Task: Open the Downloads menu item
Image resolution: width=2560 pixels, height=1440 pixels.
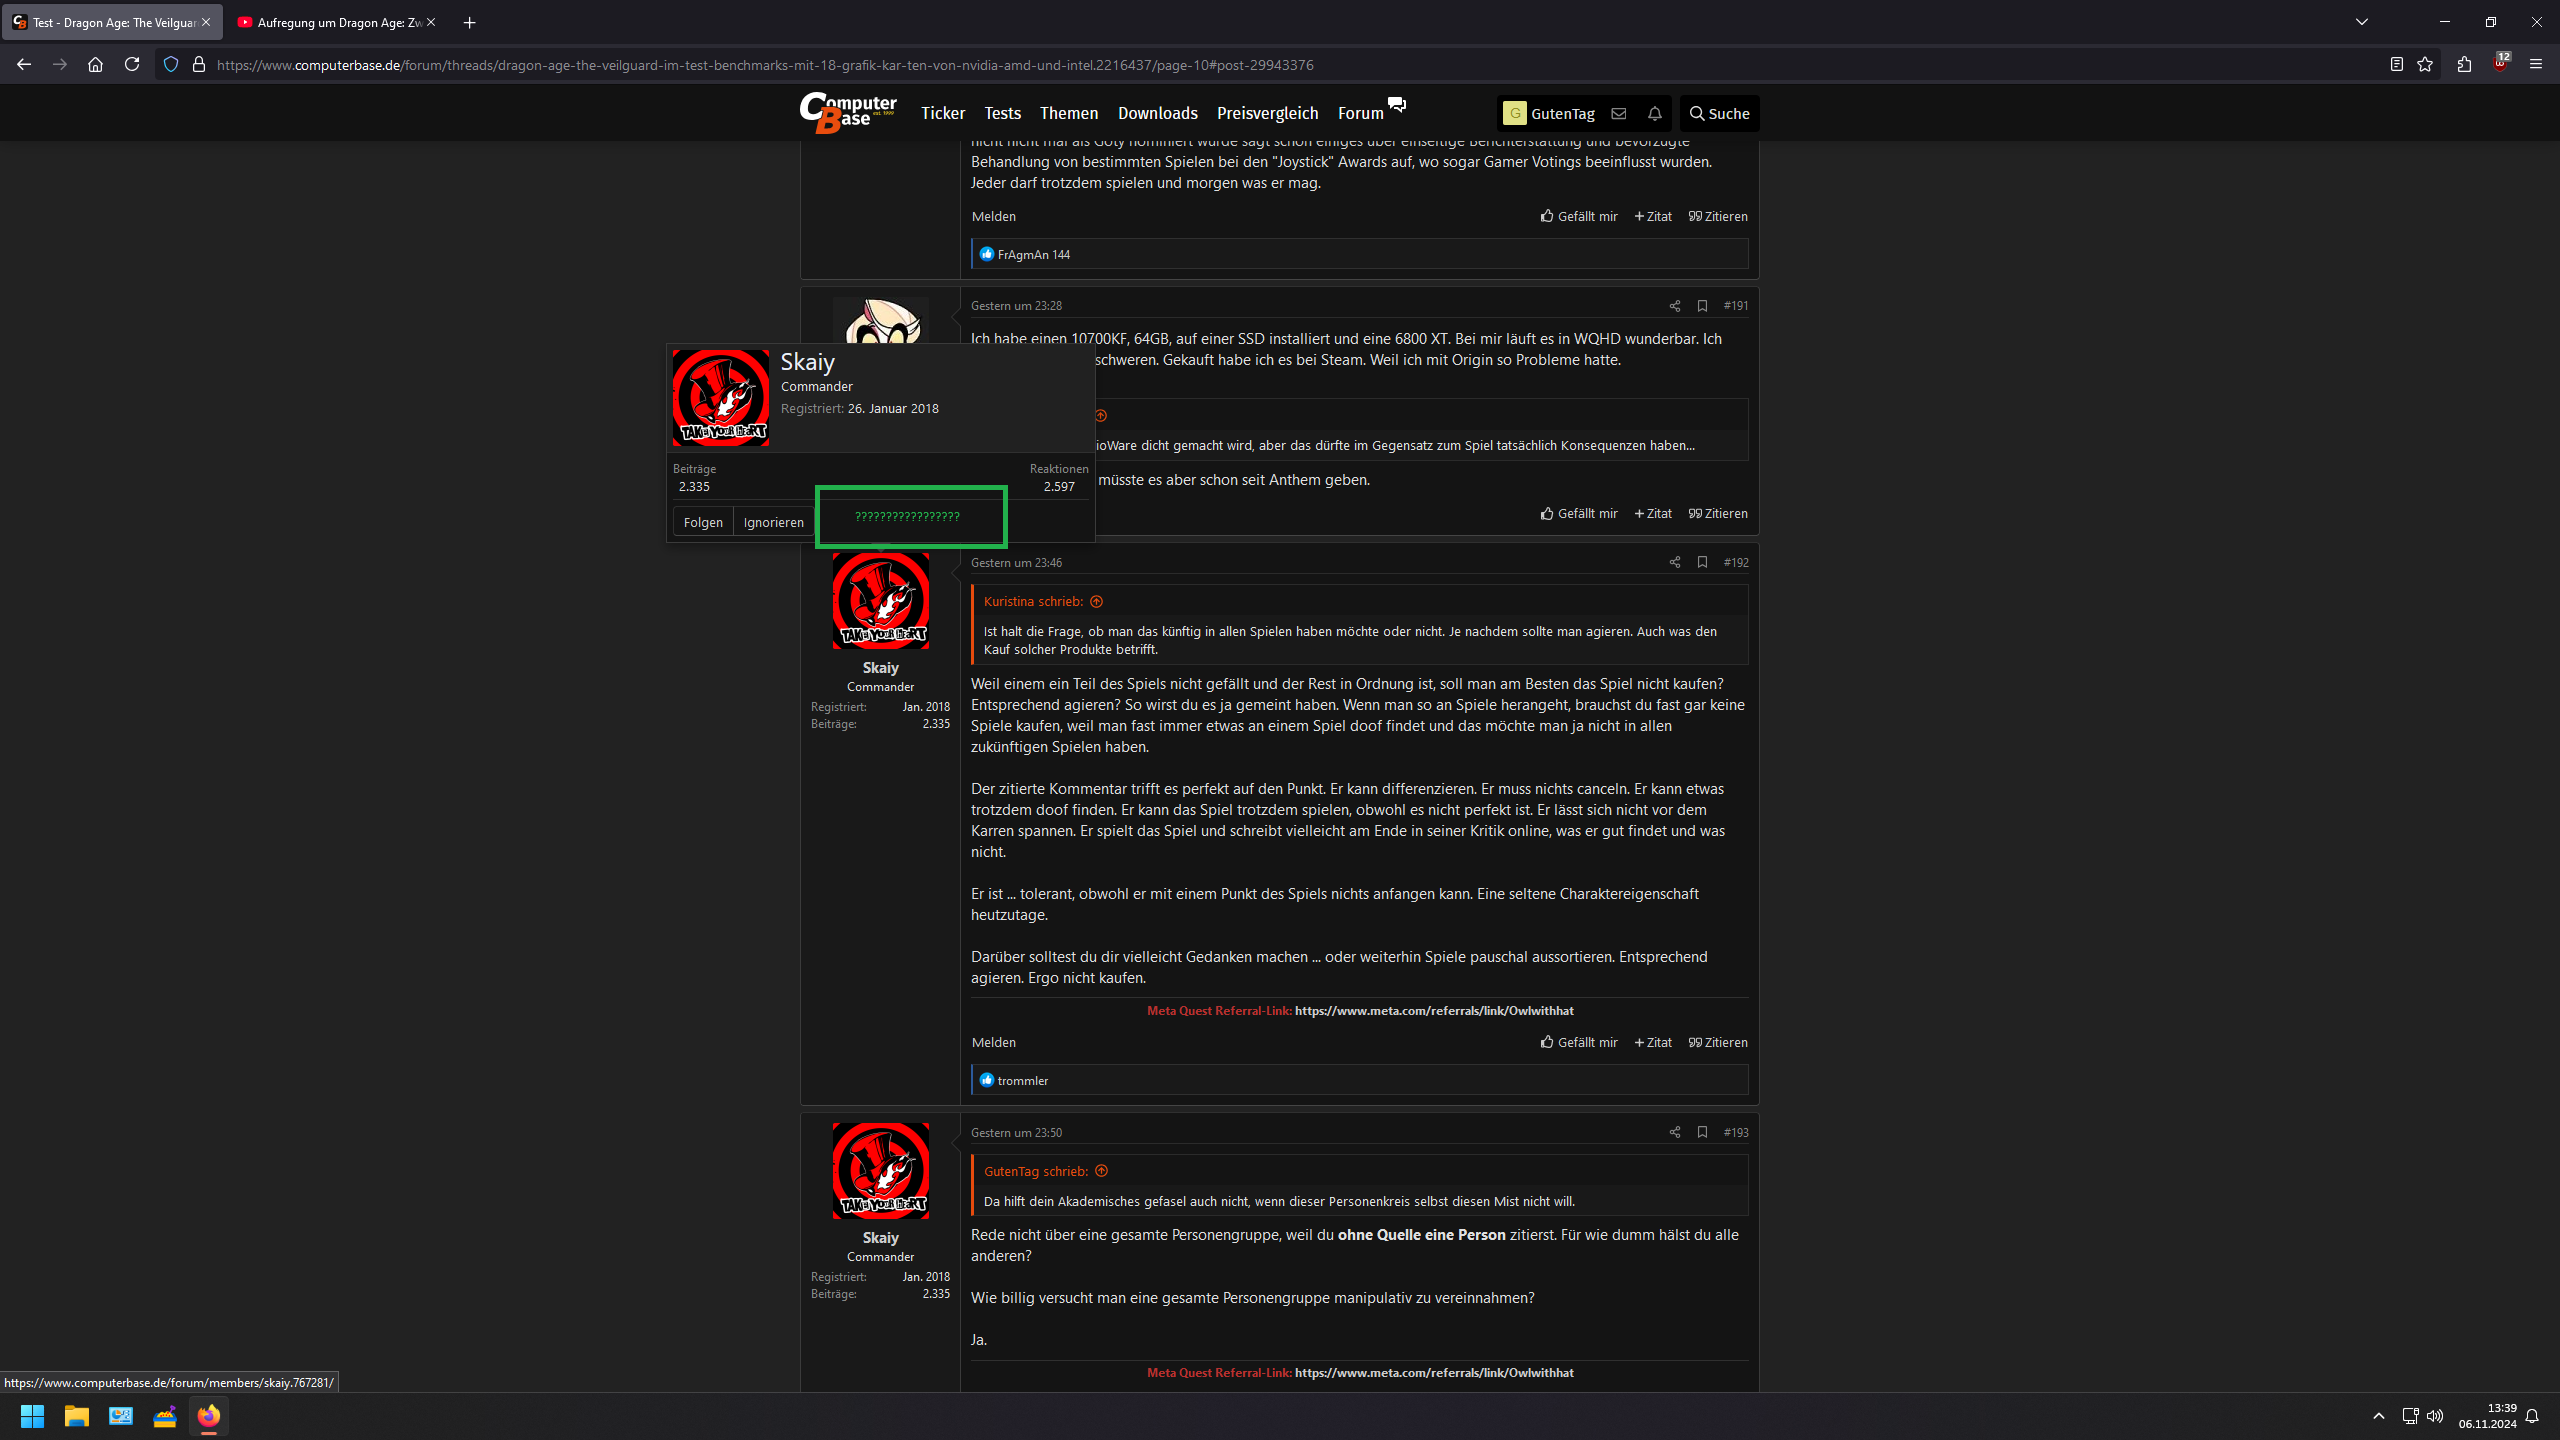Action: click(x=1158, y=113)
